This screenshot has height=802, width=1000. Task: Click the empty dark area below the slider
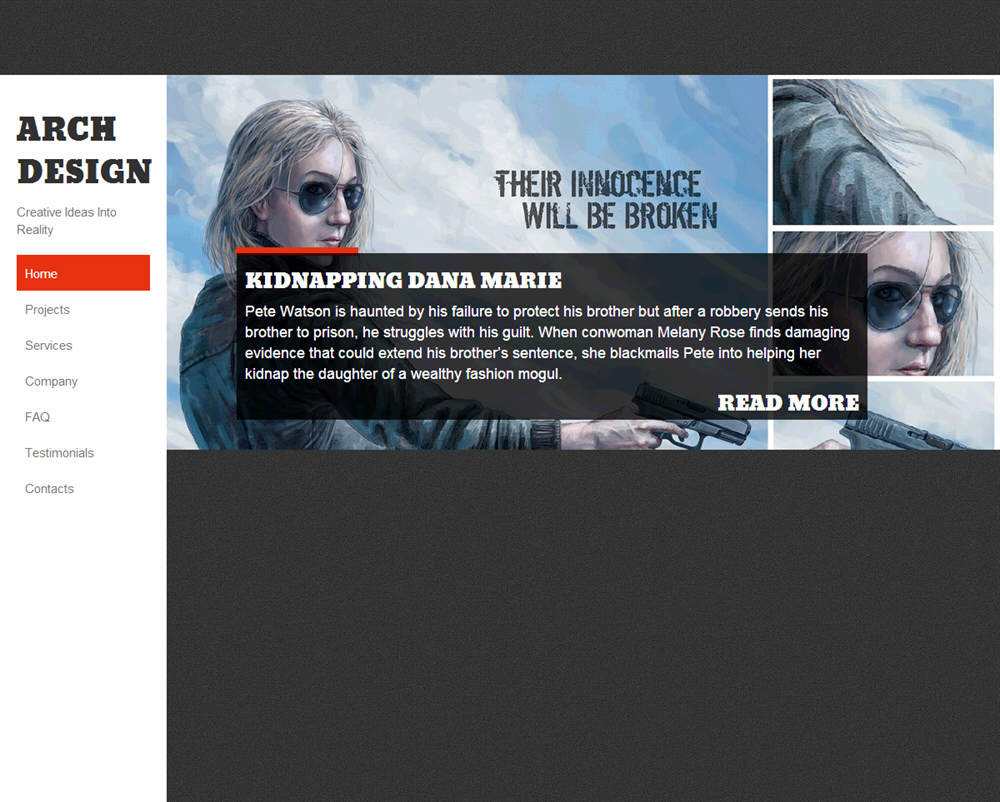point(580,620)
